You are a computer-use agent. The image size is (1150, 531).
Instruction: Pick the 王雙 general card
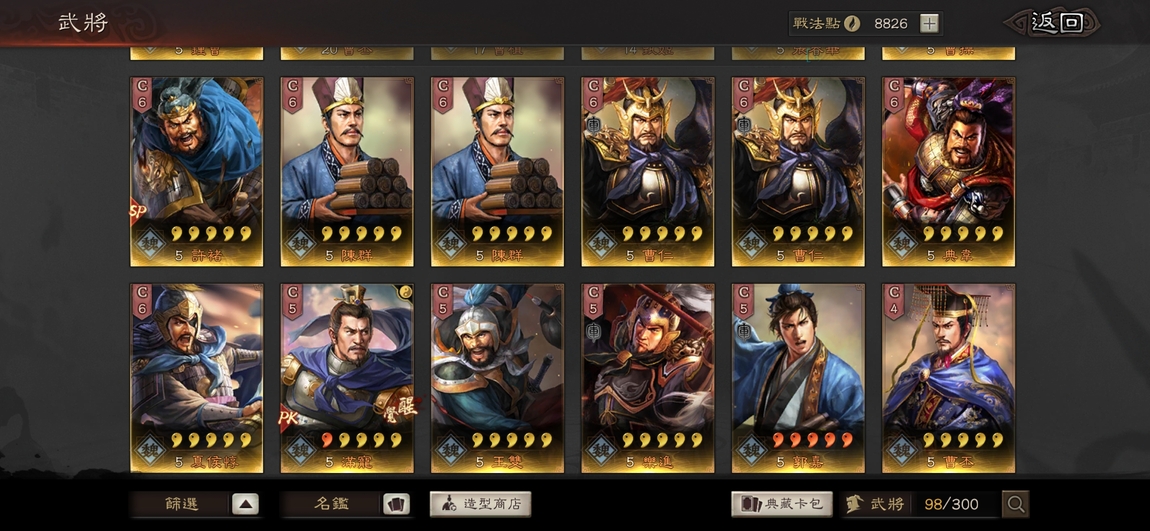pyautogui.click(x=497, y=378)
